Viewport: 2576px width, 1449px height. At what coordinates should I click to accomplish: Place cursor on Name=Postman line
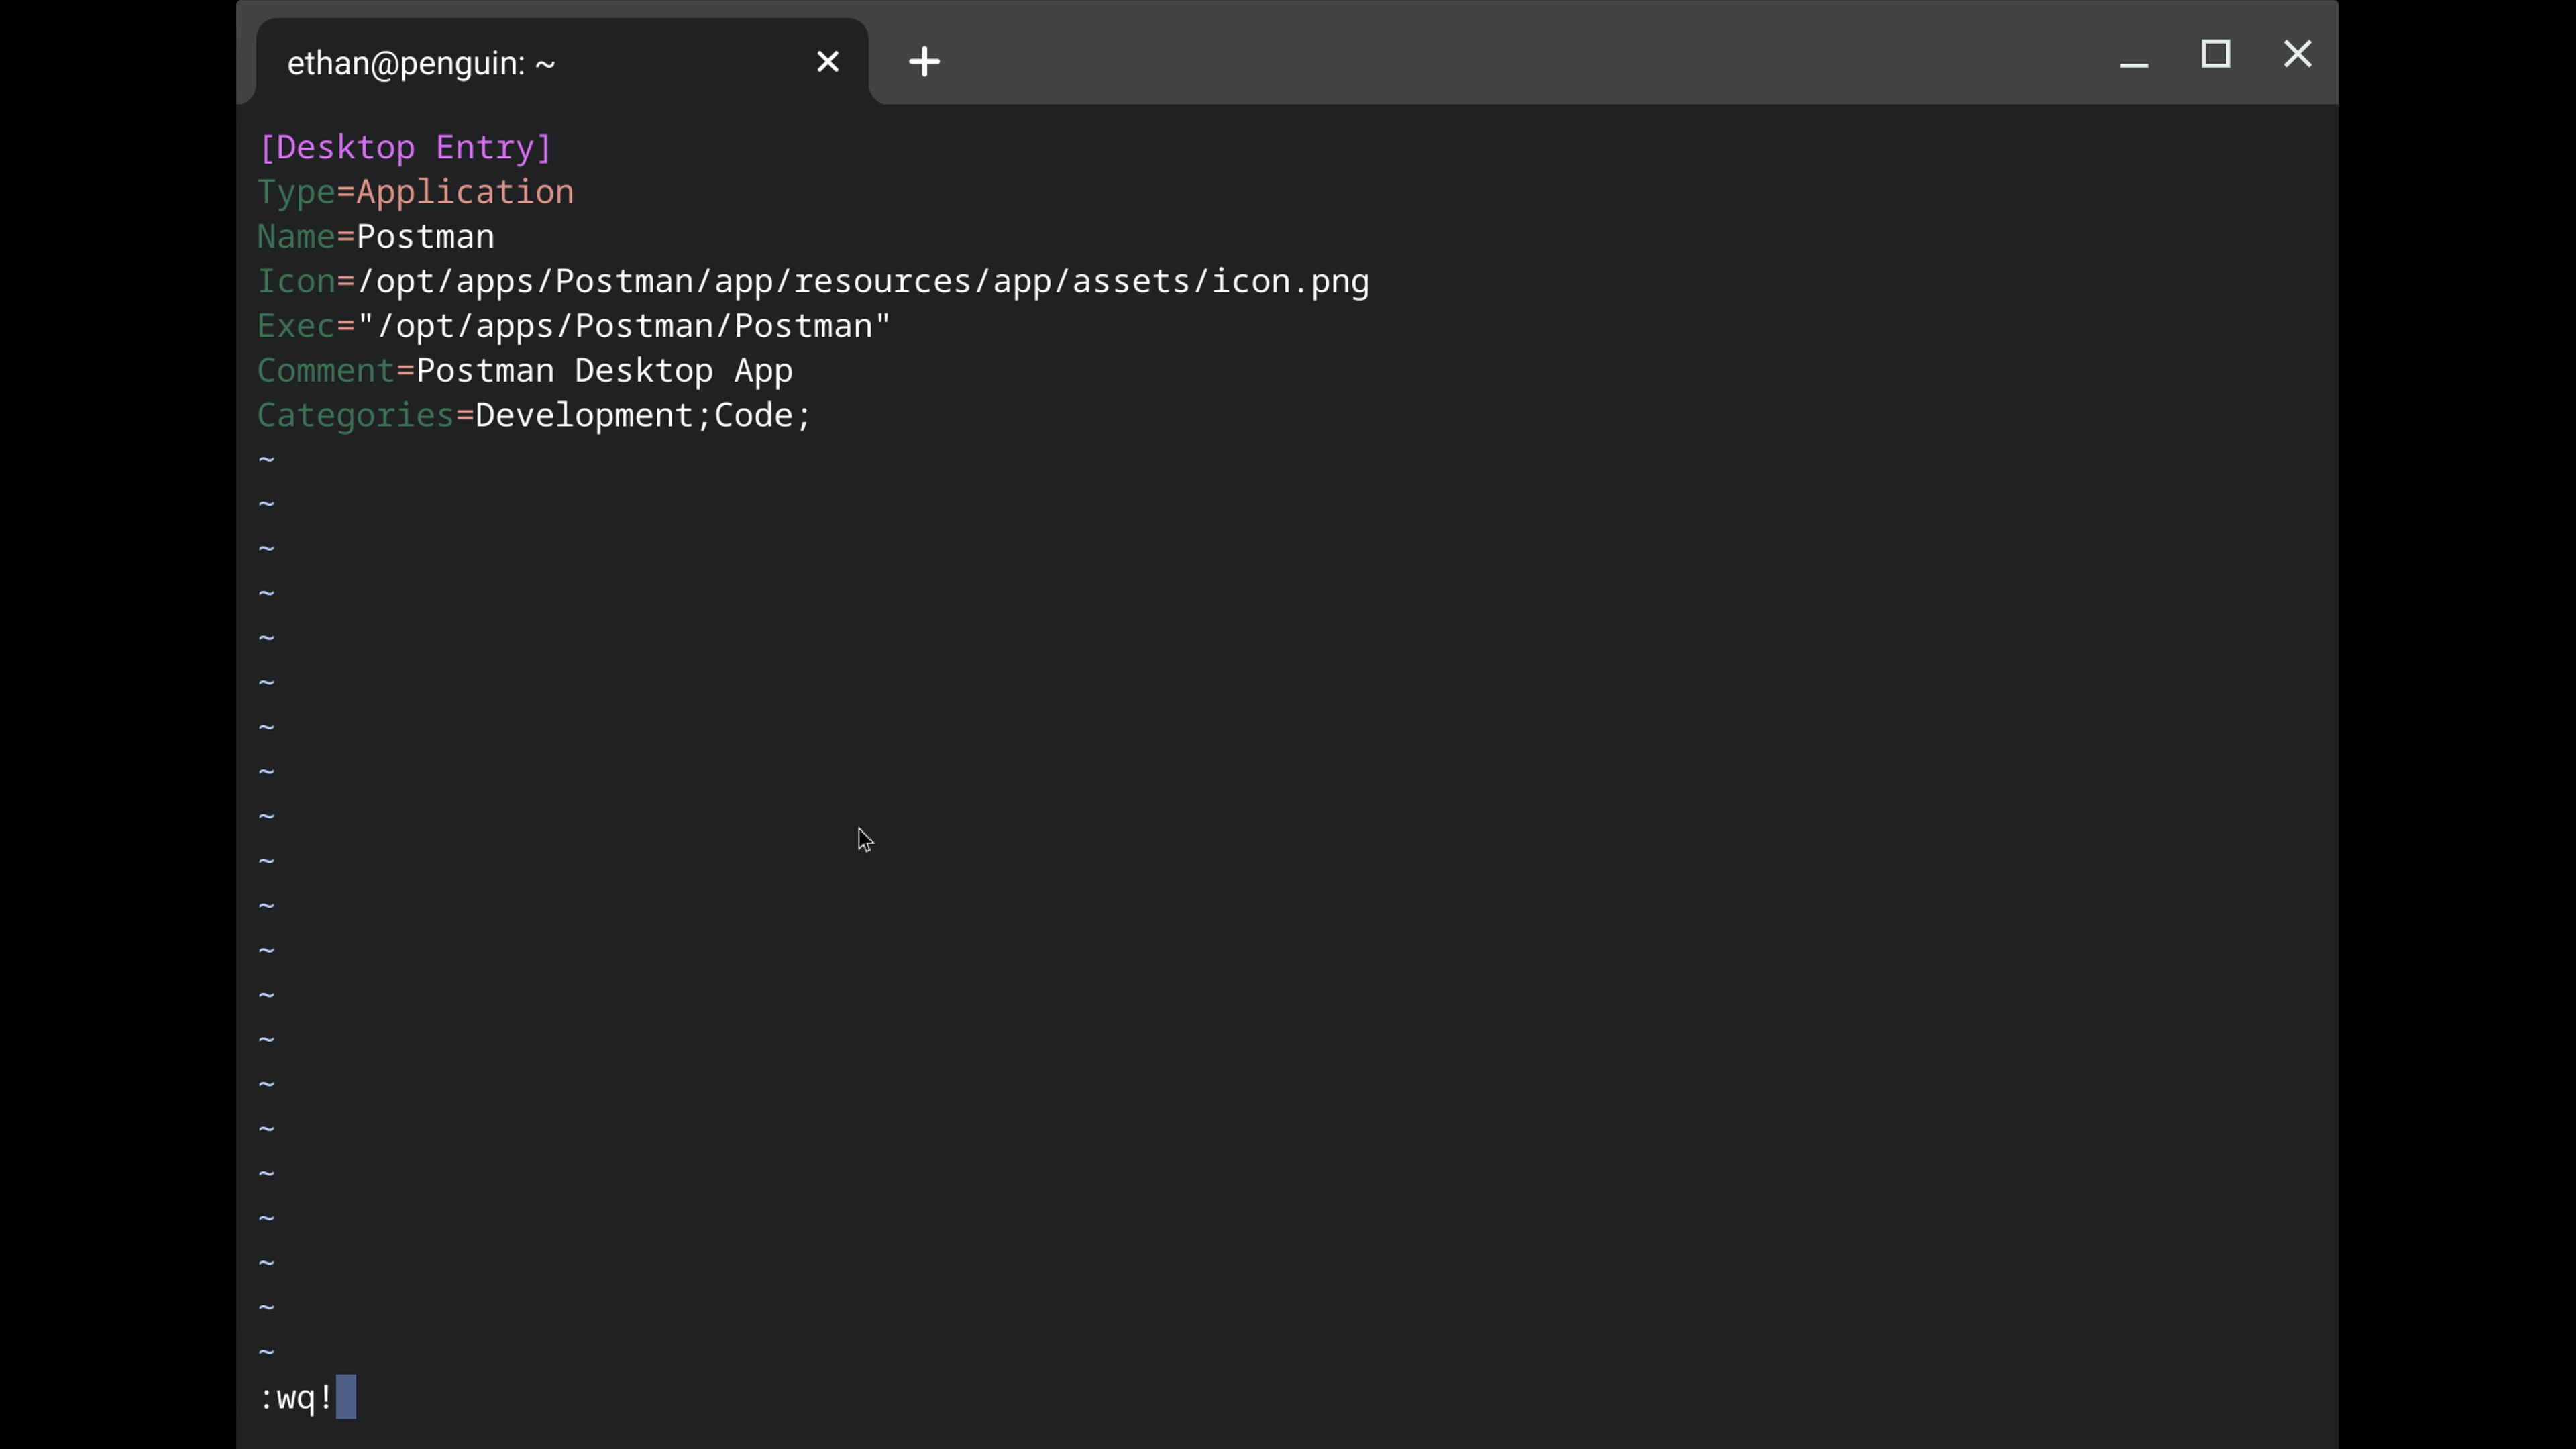(376, 237)
